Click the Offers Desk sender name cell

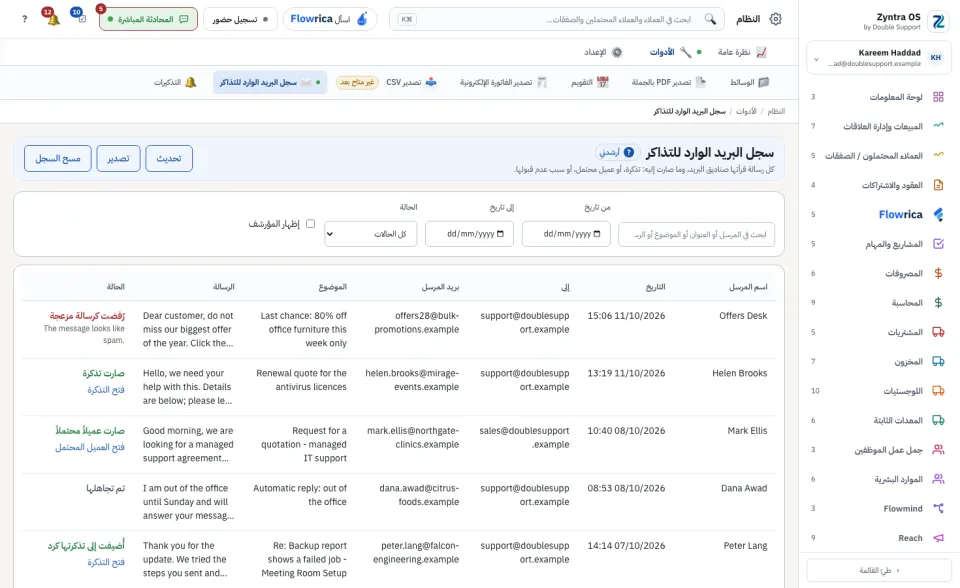(x=743, y=315)
